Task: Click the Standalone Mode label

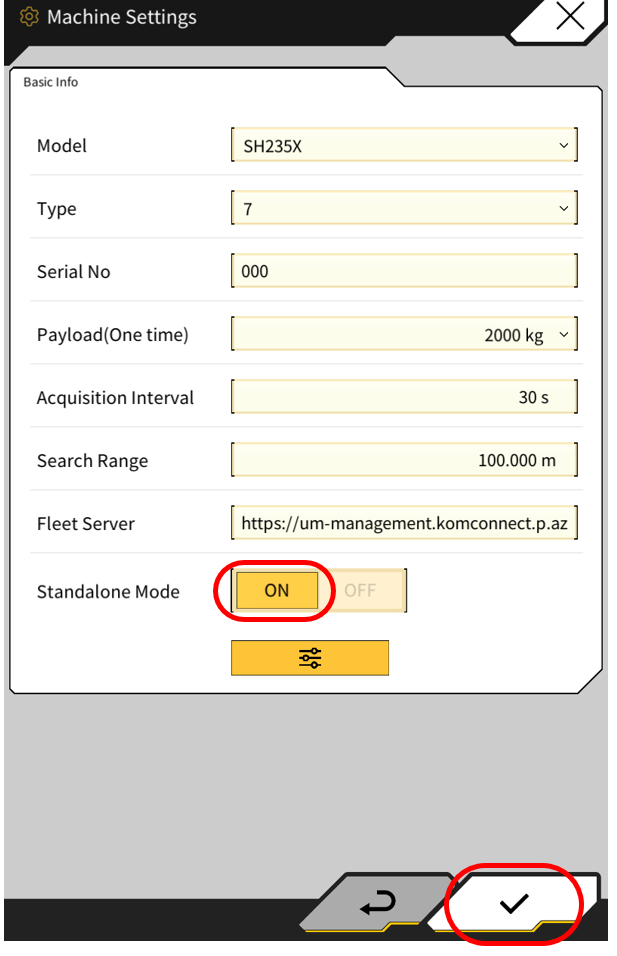Action: (108, 591)
